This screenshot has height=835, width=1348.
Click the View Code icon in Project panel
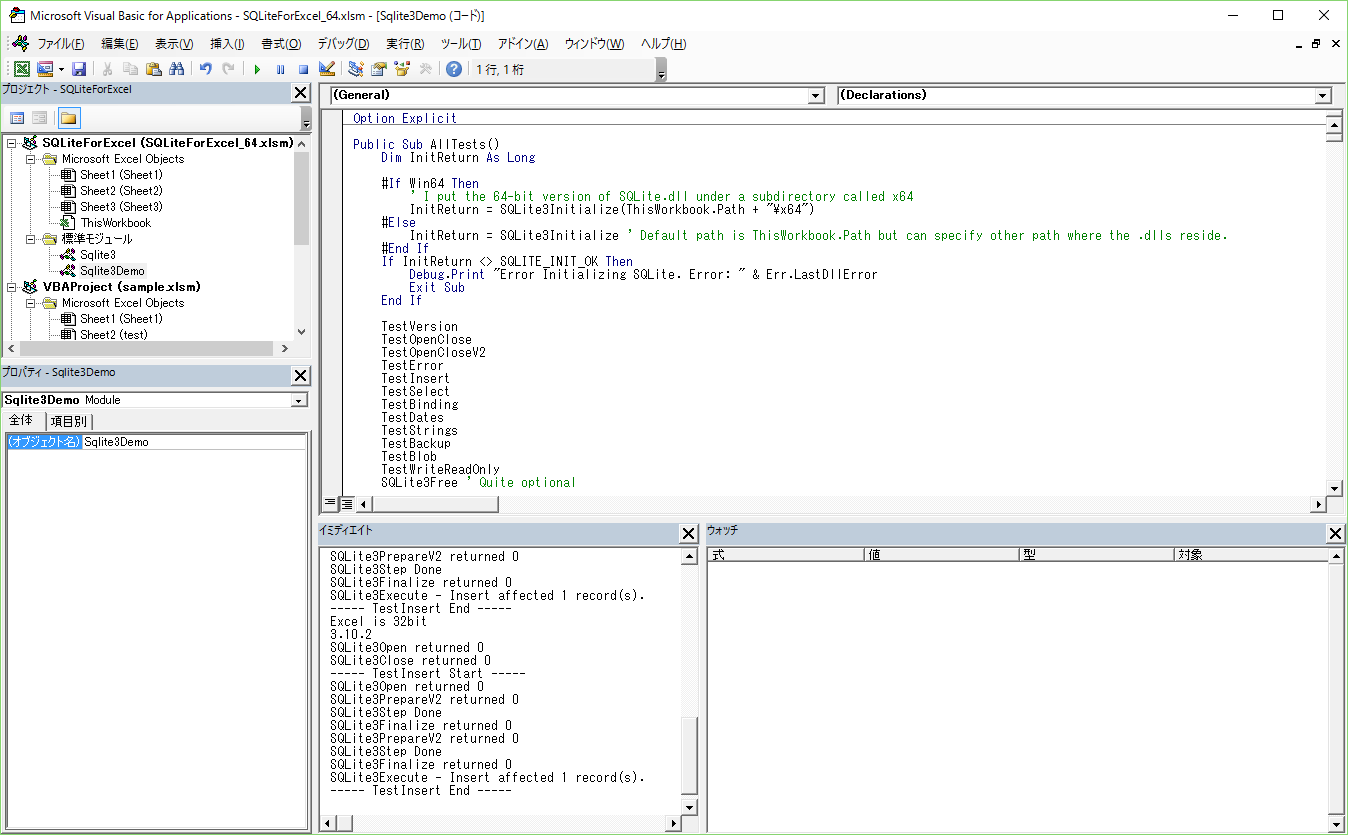[18, 117]
